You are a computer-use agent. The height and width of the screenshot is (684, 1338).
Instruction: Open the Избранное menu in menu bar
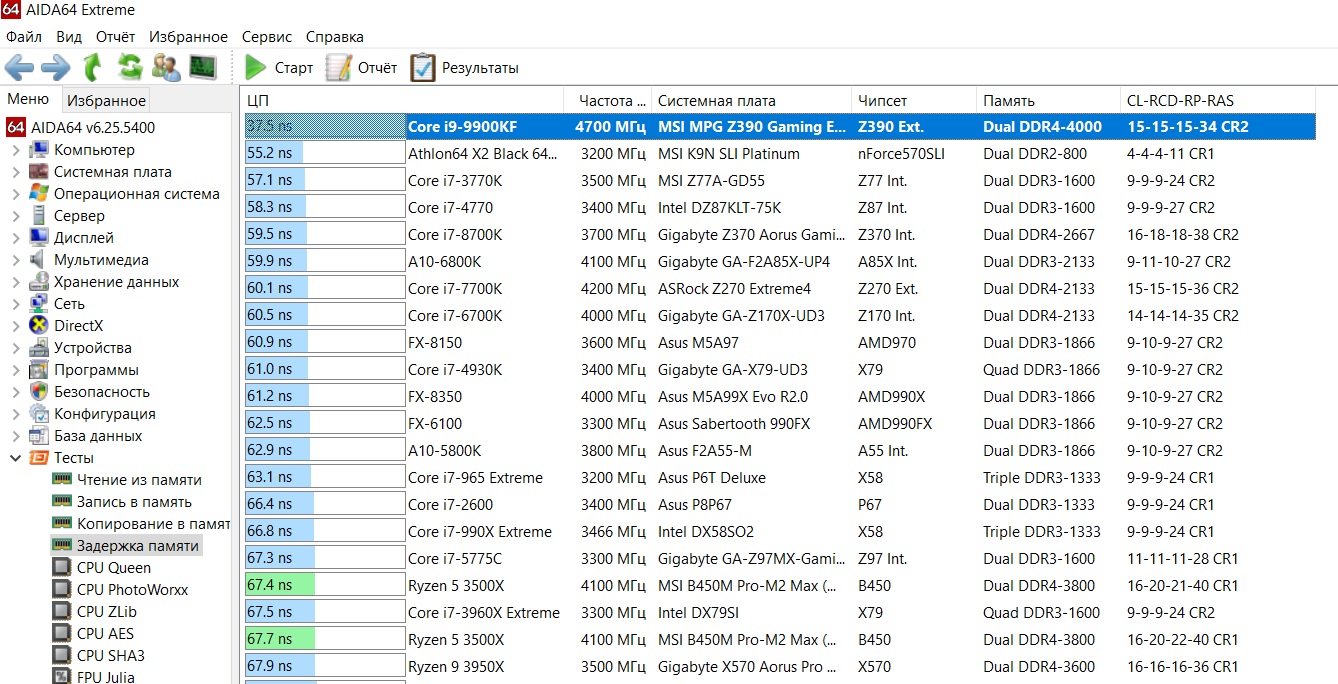tap(188, 36)
